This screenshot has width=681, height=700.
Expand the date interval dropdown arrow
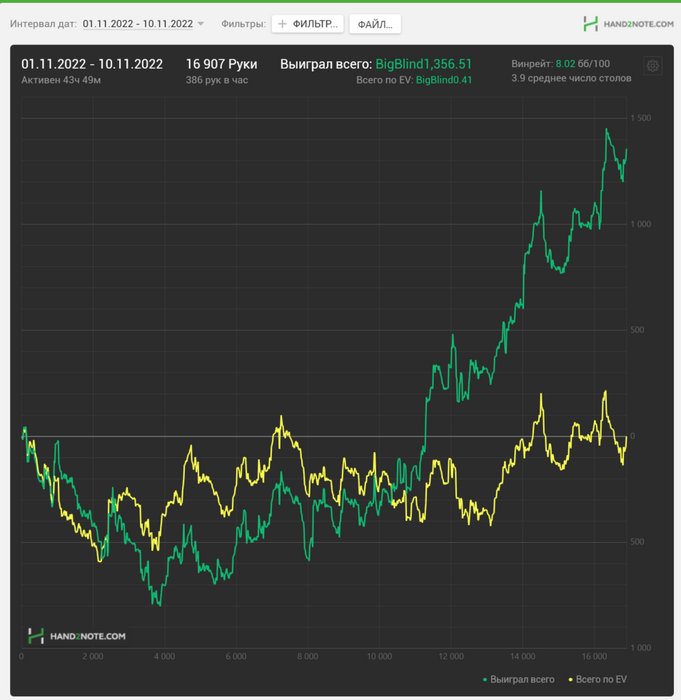click(201, 24)
